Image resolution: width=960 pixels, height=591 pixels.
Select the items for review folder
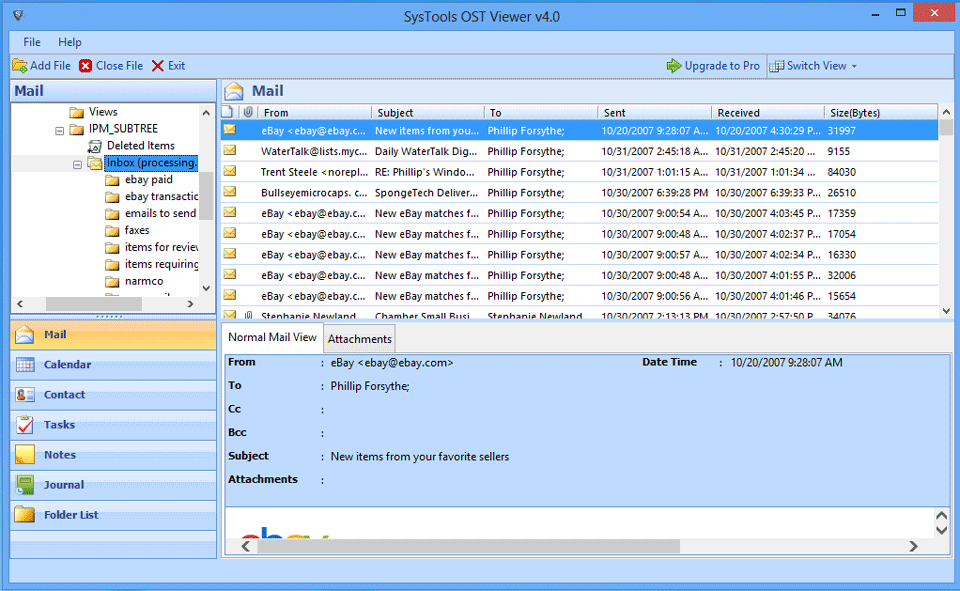pos(162,247)
